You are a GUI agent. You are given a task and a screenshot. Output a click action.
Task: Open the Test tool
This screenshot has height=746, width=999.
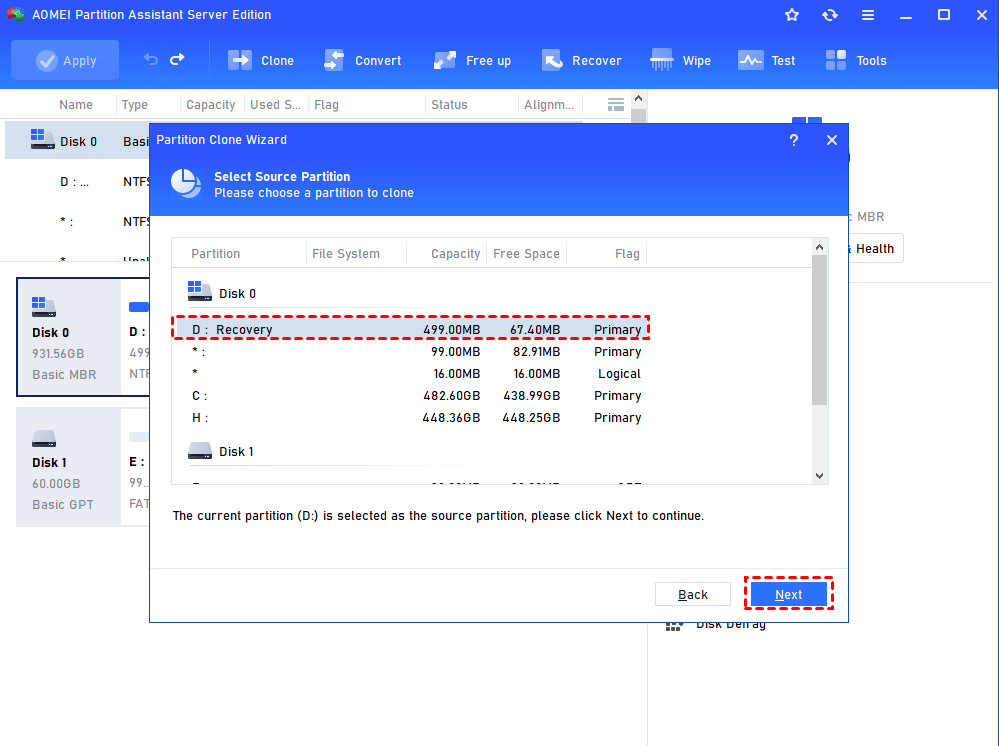point(766,61)
